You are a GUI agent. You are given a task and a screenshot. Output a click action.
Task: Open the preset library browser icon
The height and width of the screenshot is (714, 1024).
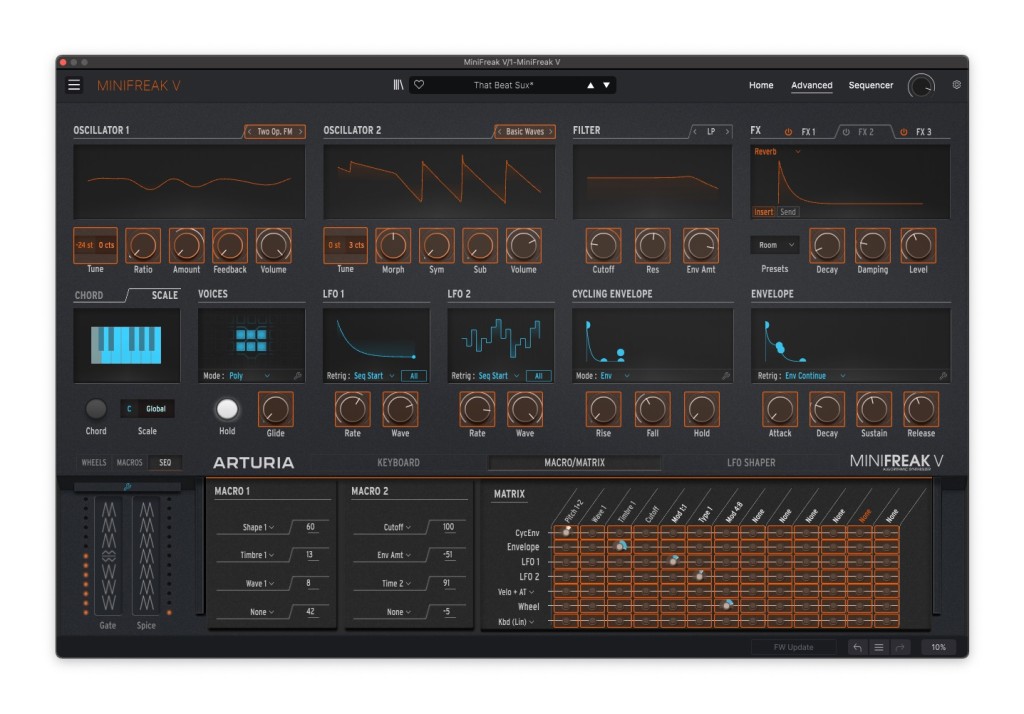(x=398, y=85)
